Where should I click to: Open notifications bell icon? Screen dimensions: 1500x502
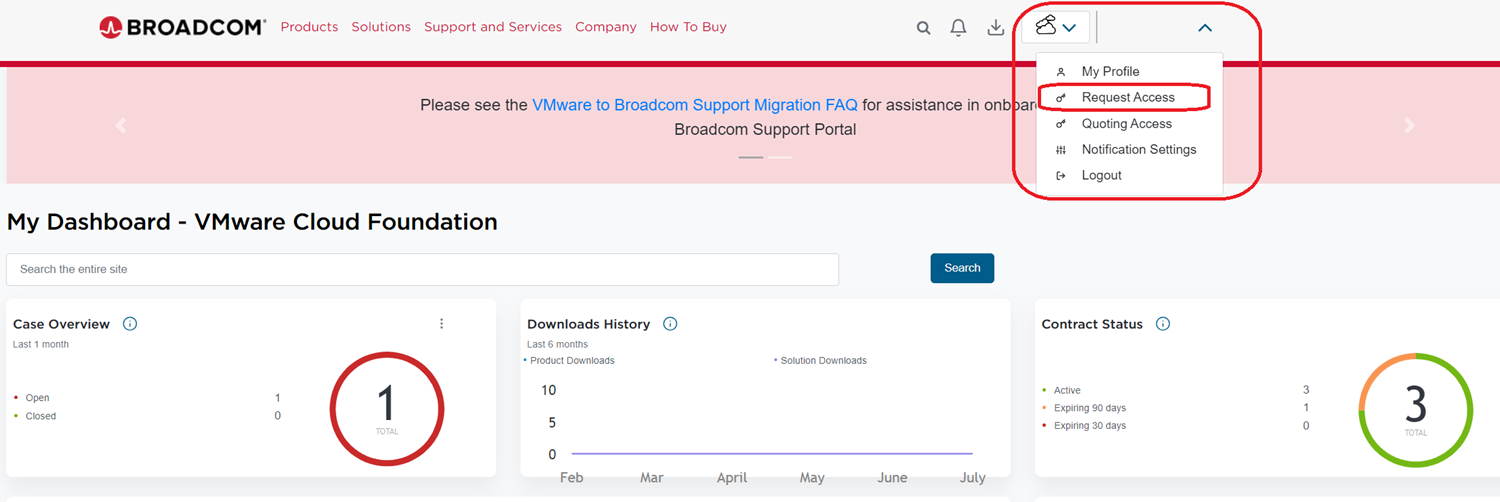click(958, 28)
